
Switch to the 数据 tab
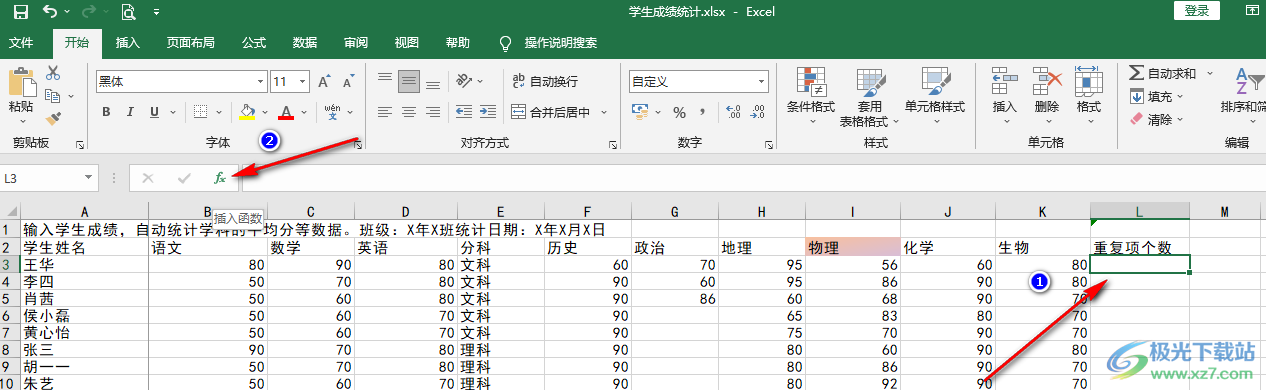pos(305,43)
